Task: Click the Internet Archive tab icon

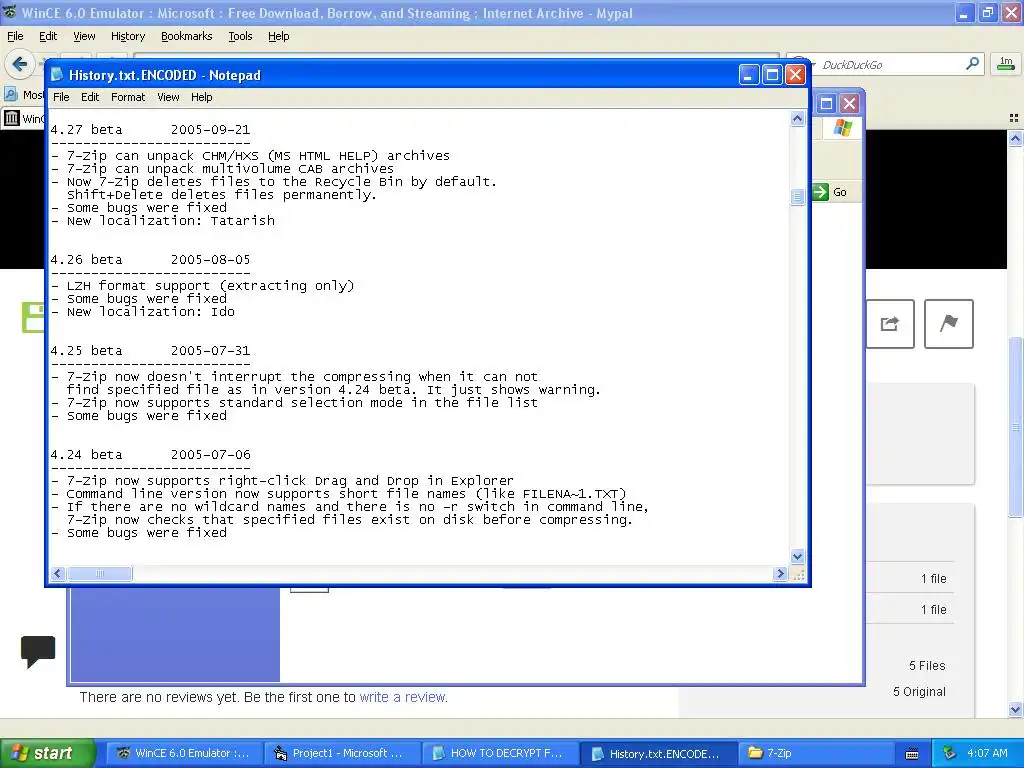Action: click(12, 118)
